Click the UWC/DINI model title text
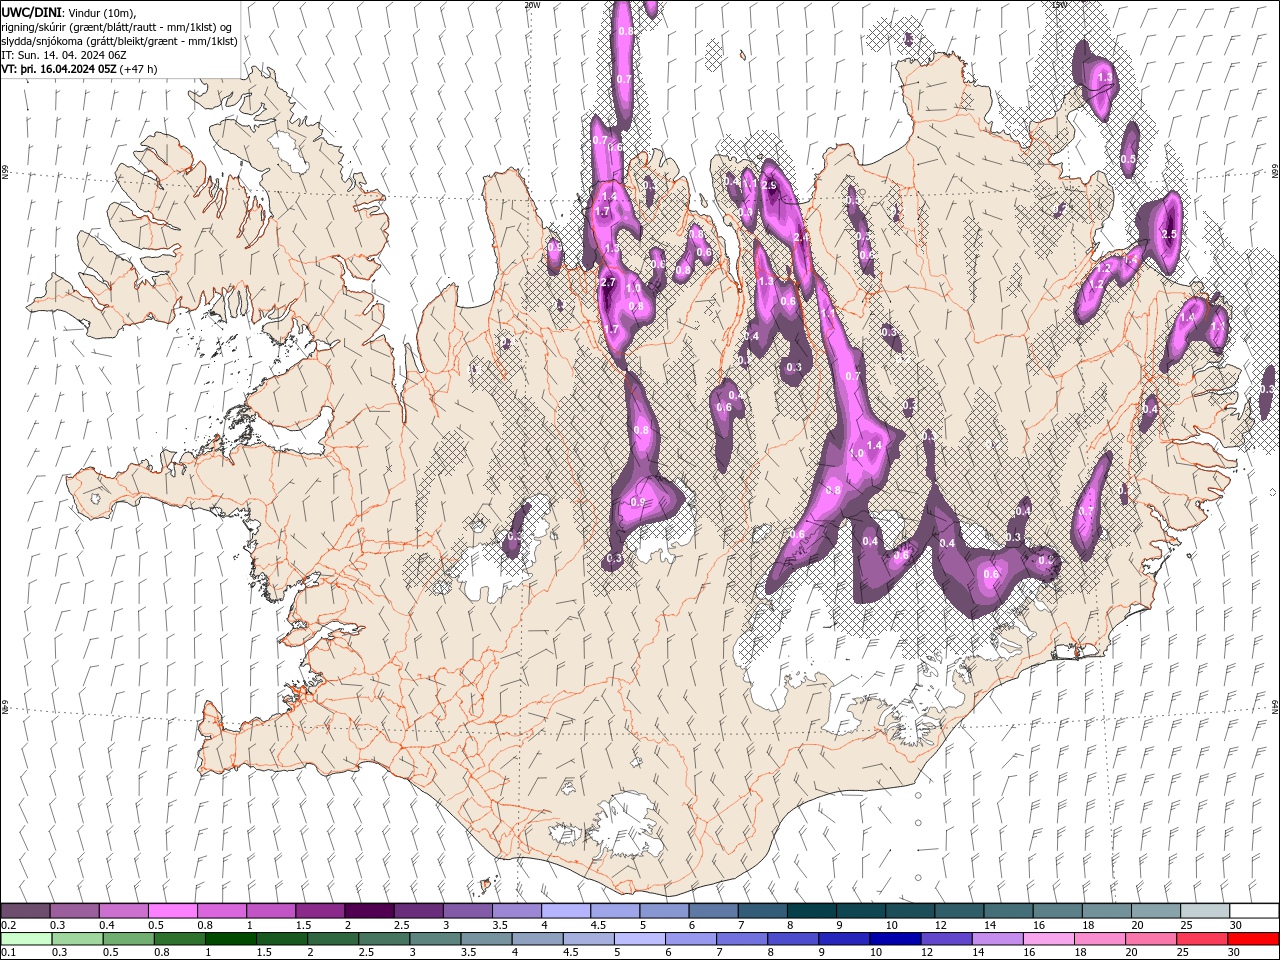 (x=33, y=12)
